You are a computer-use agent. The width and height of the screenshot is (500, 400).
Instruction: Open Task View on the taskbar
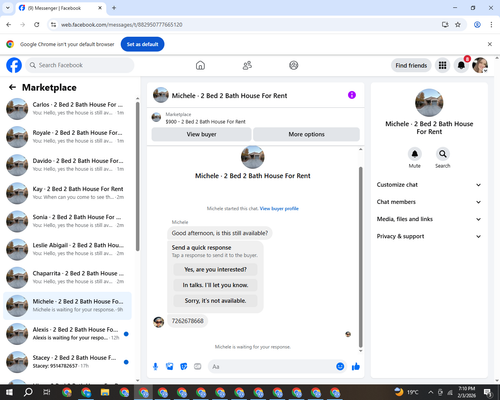[x=47, y=392]
